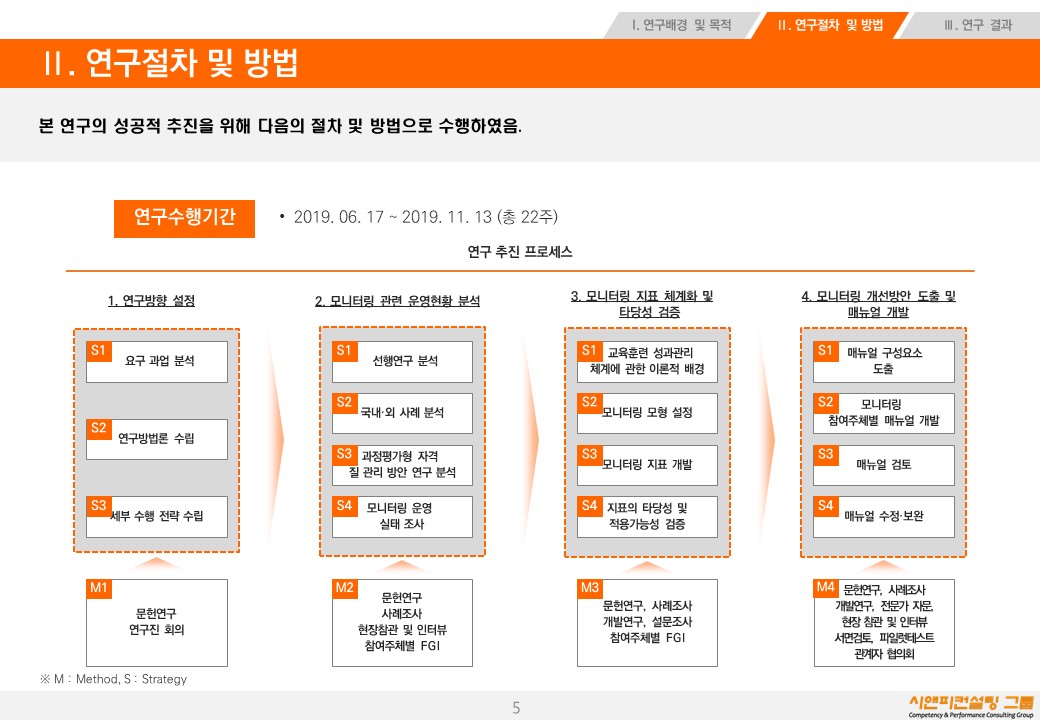Image resolution: width=1040 pixels, height=720 pixels.
Task: Click the orange 'M2' badge
Action: [344, 588]
